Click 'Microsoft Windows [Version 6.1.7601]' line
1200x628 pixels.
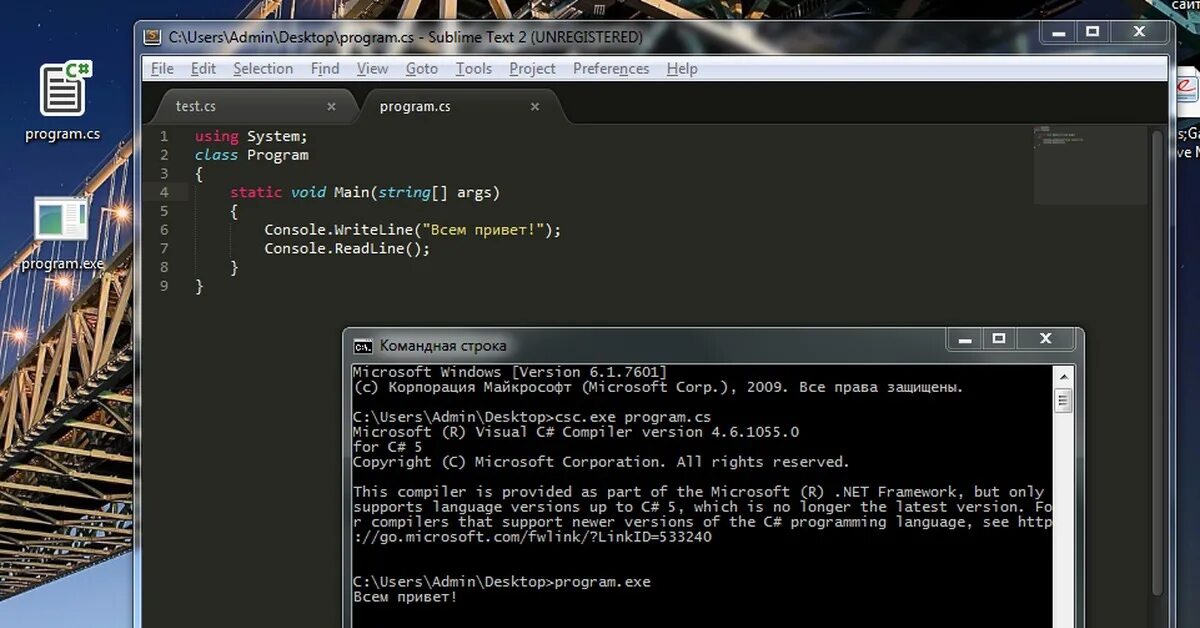[x=510, y=372]
